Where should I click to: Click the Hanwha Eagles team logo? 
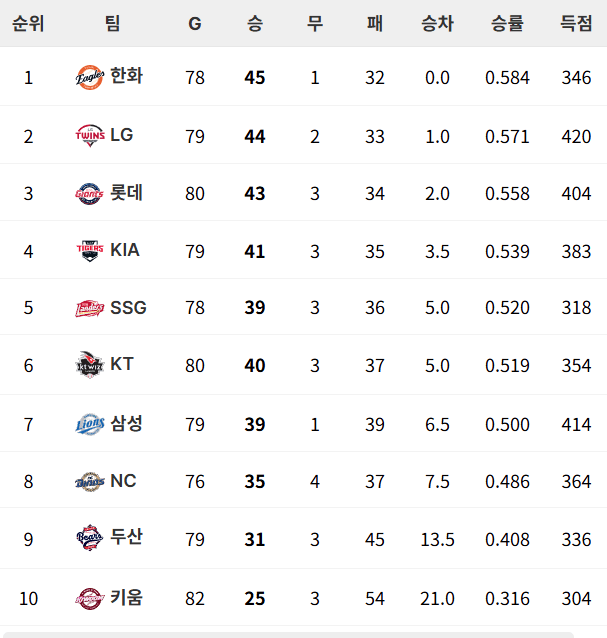tap(90, 77)
